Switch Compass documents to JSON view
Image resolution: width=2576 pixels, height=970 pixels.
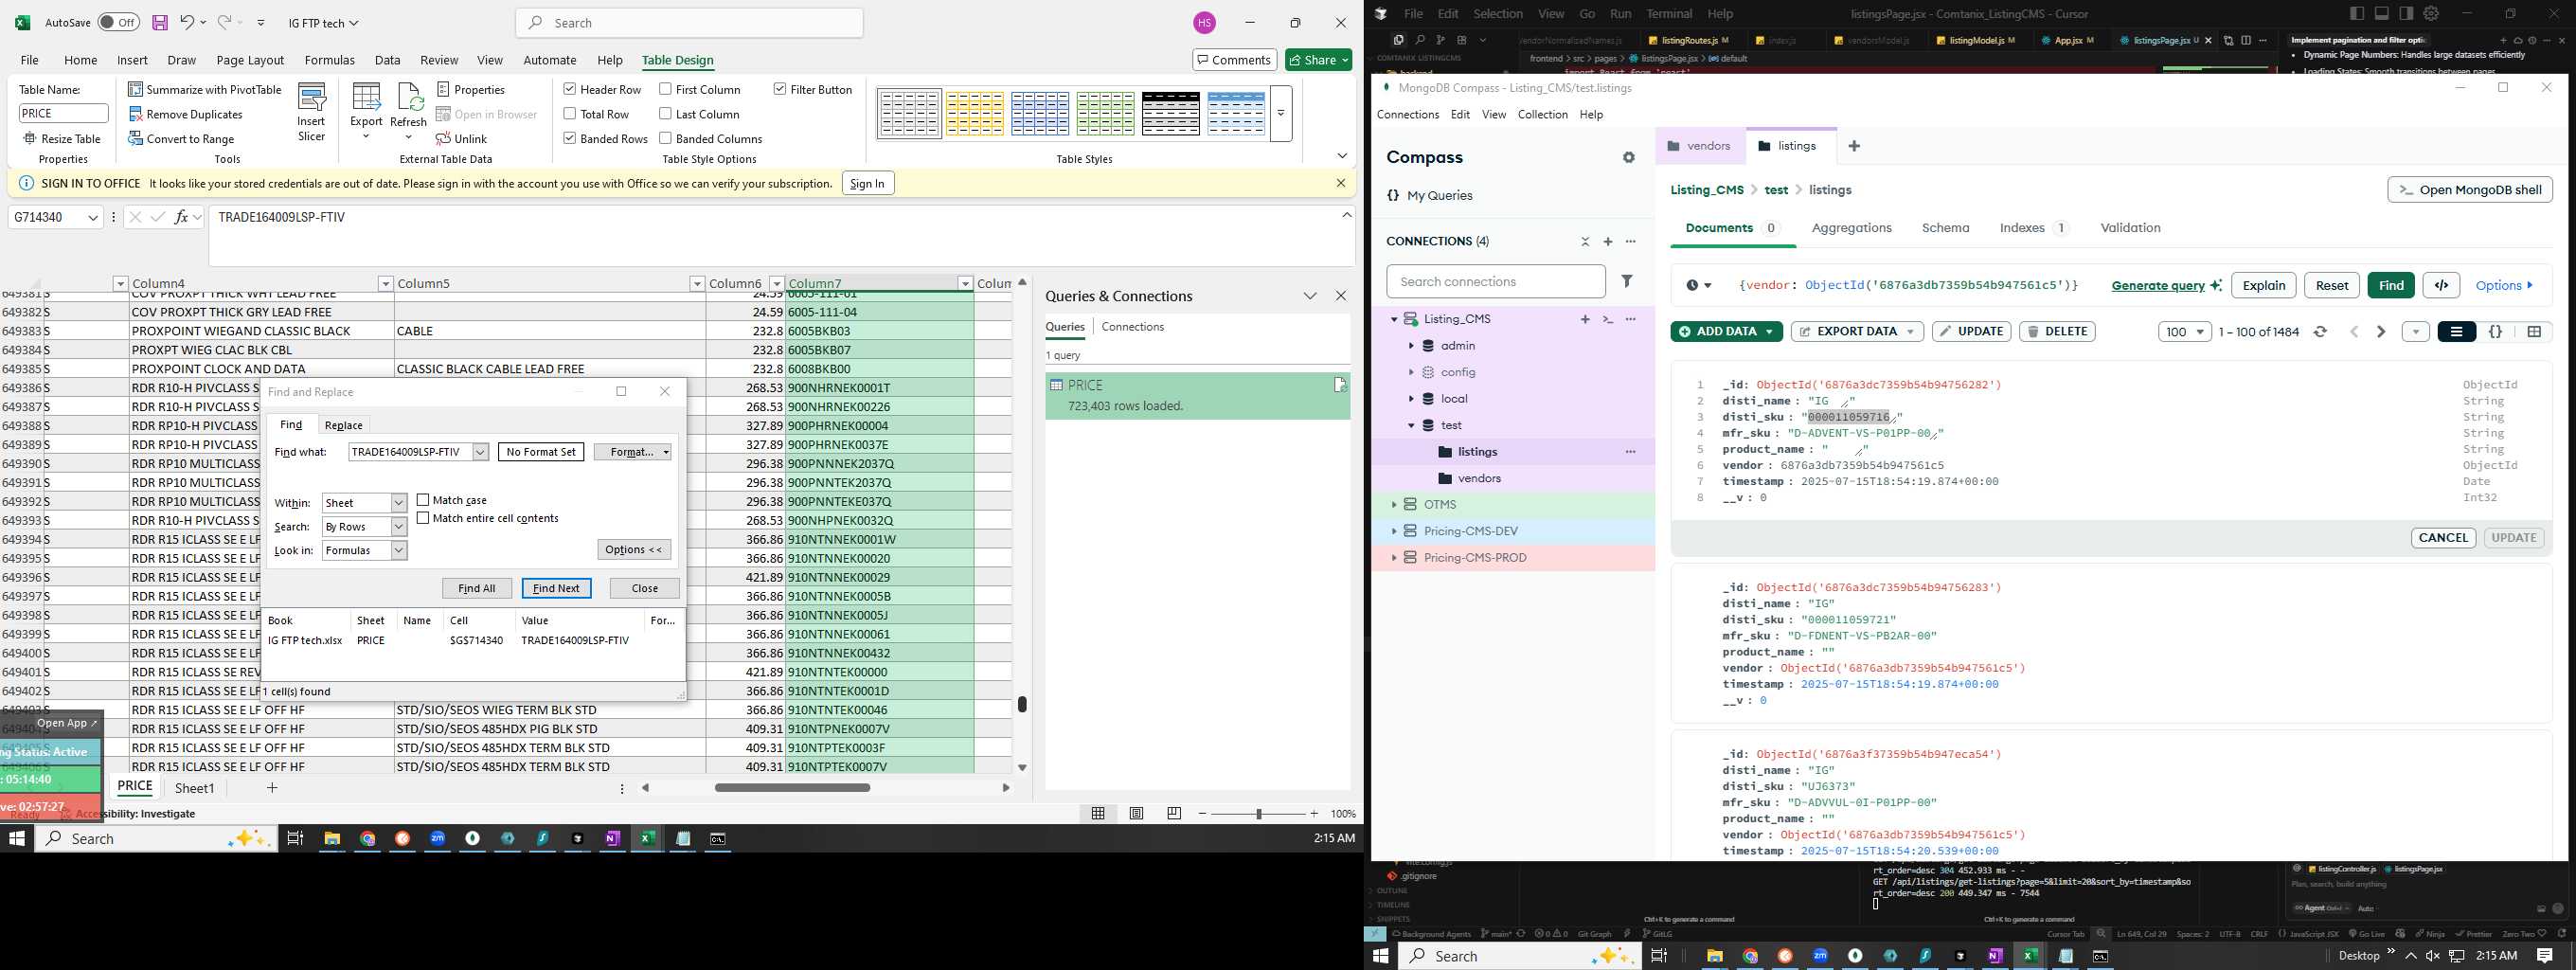(2495, 332)
